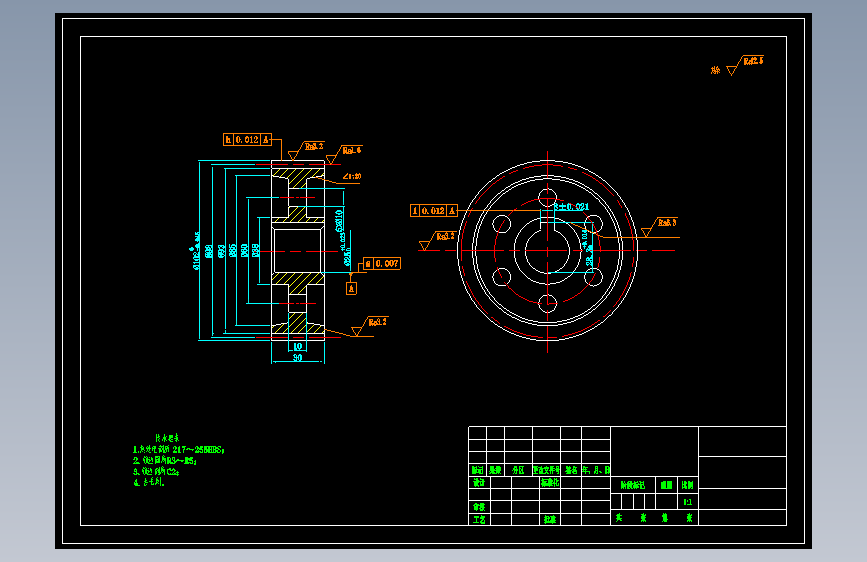Select the 0.012 tolerance frame beside circular view
867x562 pixels.
[434, 211]
